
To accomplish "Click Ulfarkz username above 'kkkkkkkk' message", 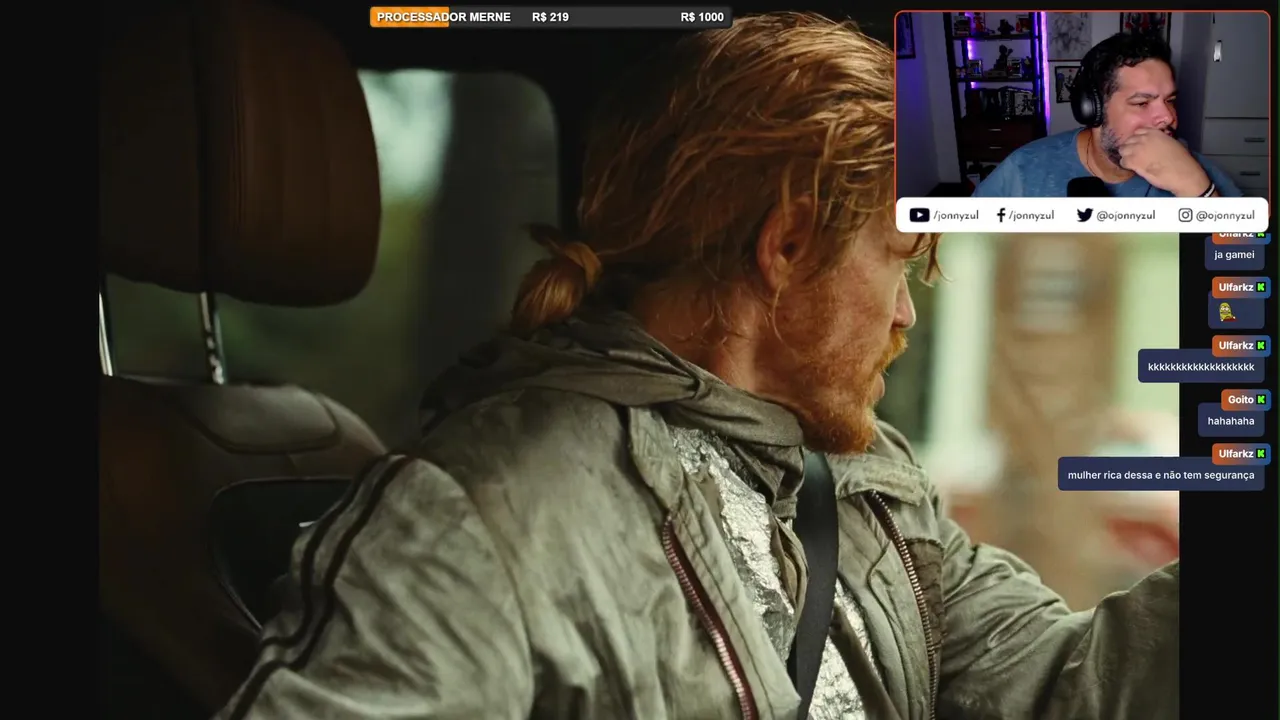I will click(1235, 345).
